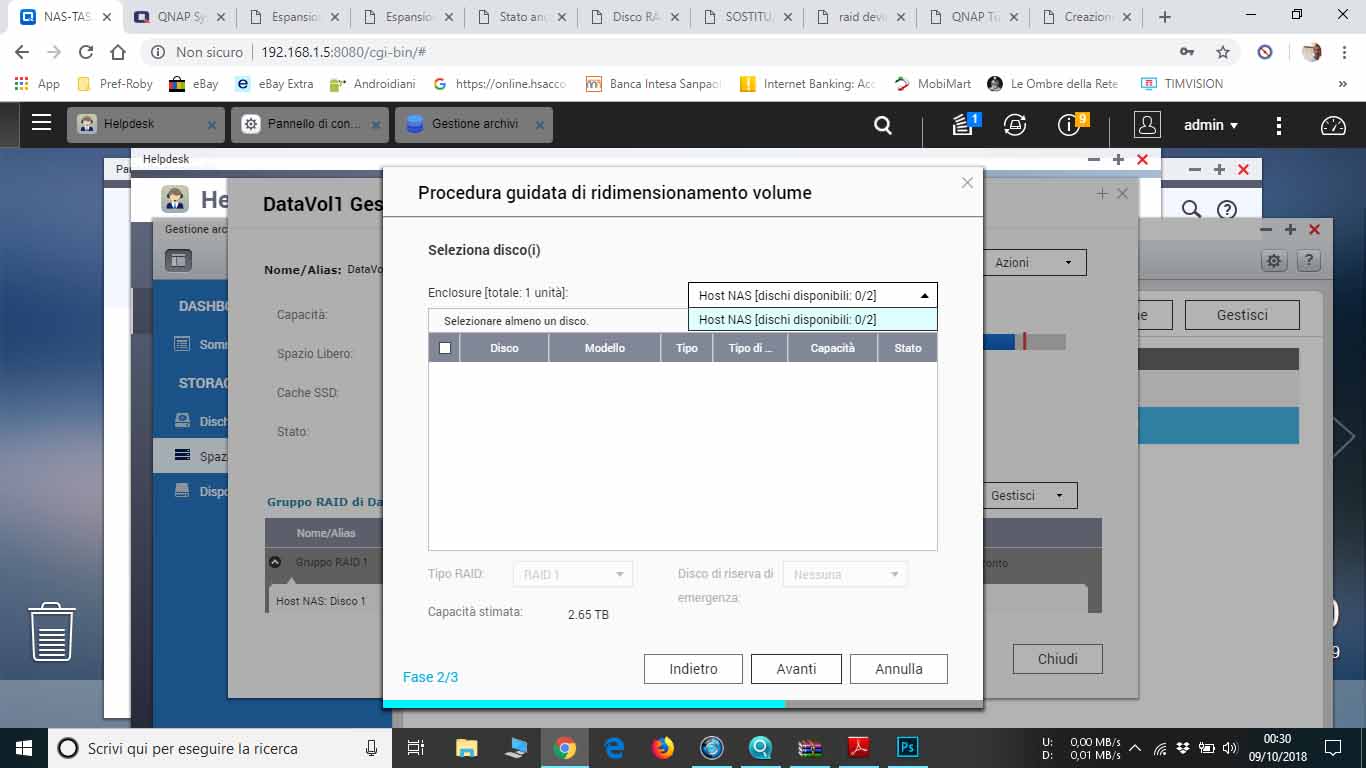Open the dashboard gauge icon
The width and height of the screenshot is (1366, 768).
pyautogui.click(x=1333, y=125)
